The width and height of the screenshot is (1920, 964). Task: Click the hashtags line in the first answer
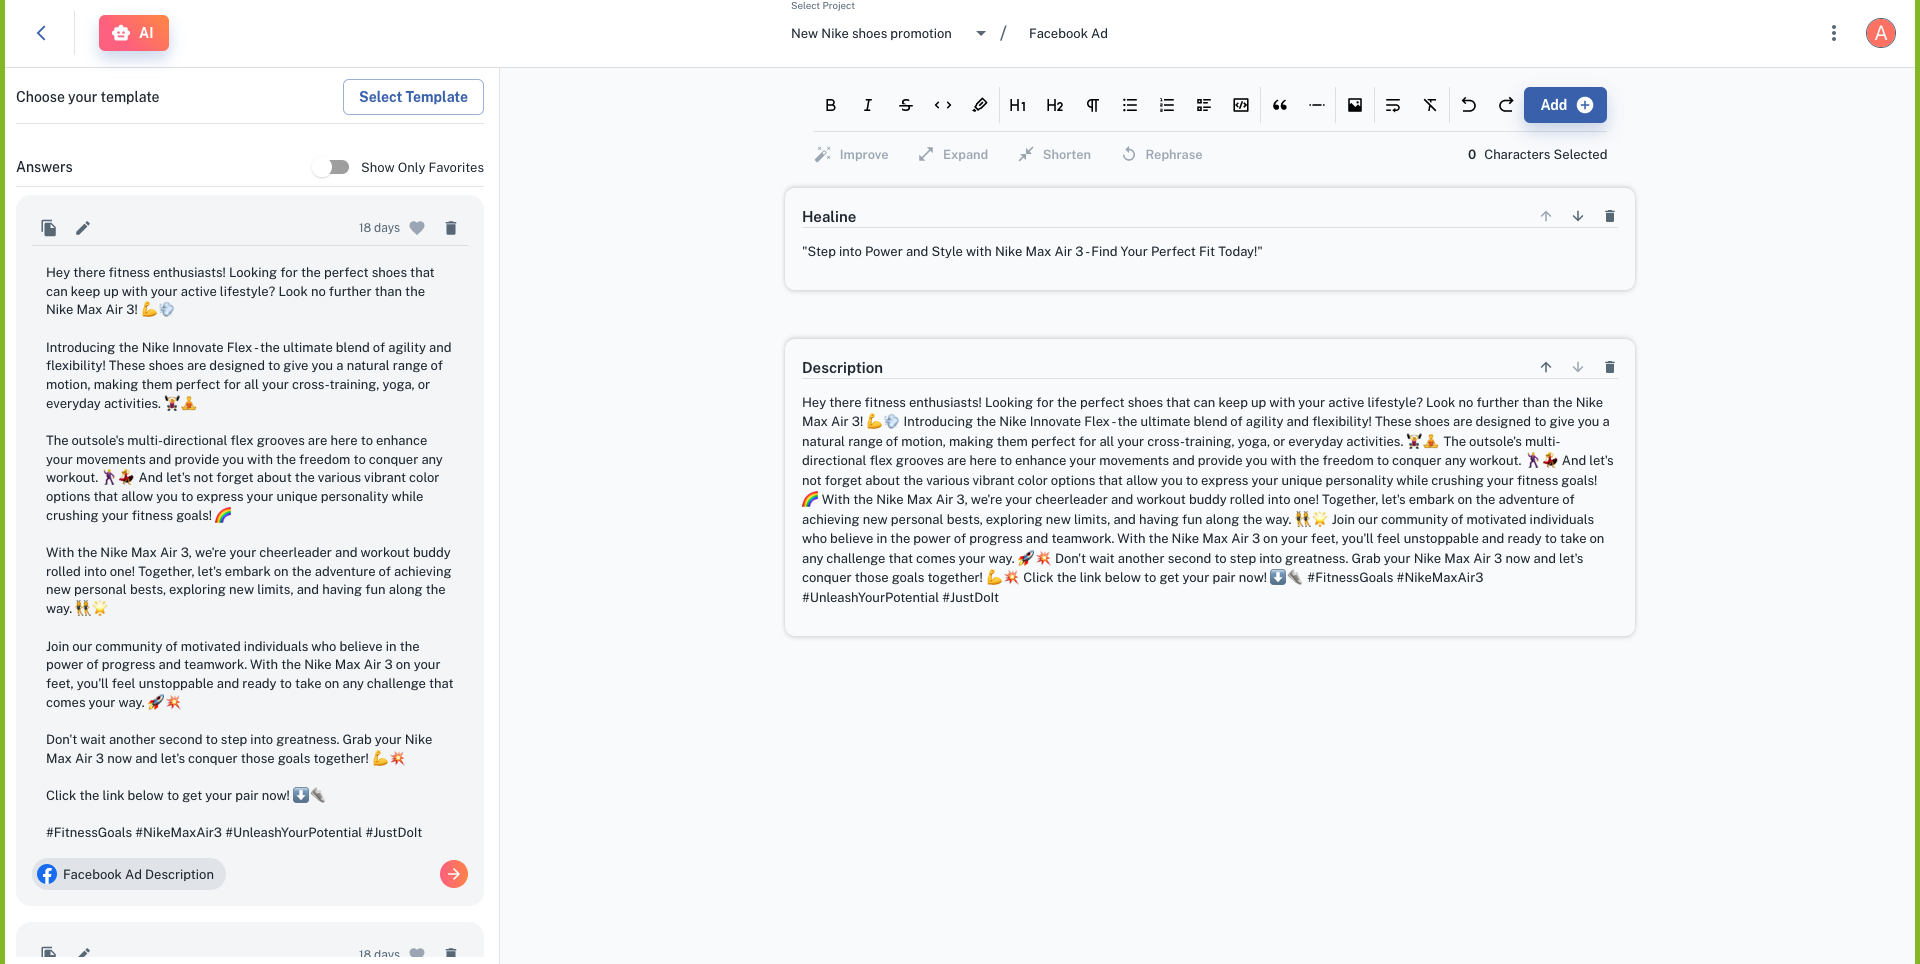tap(234, 832)
